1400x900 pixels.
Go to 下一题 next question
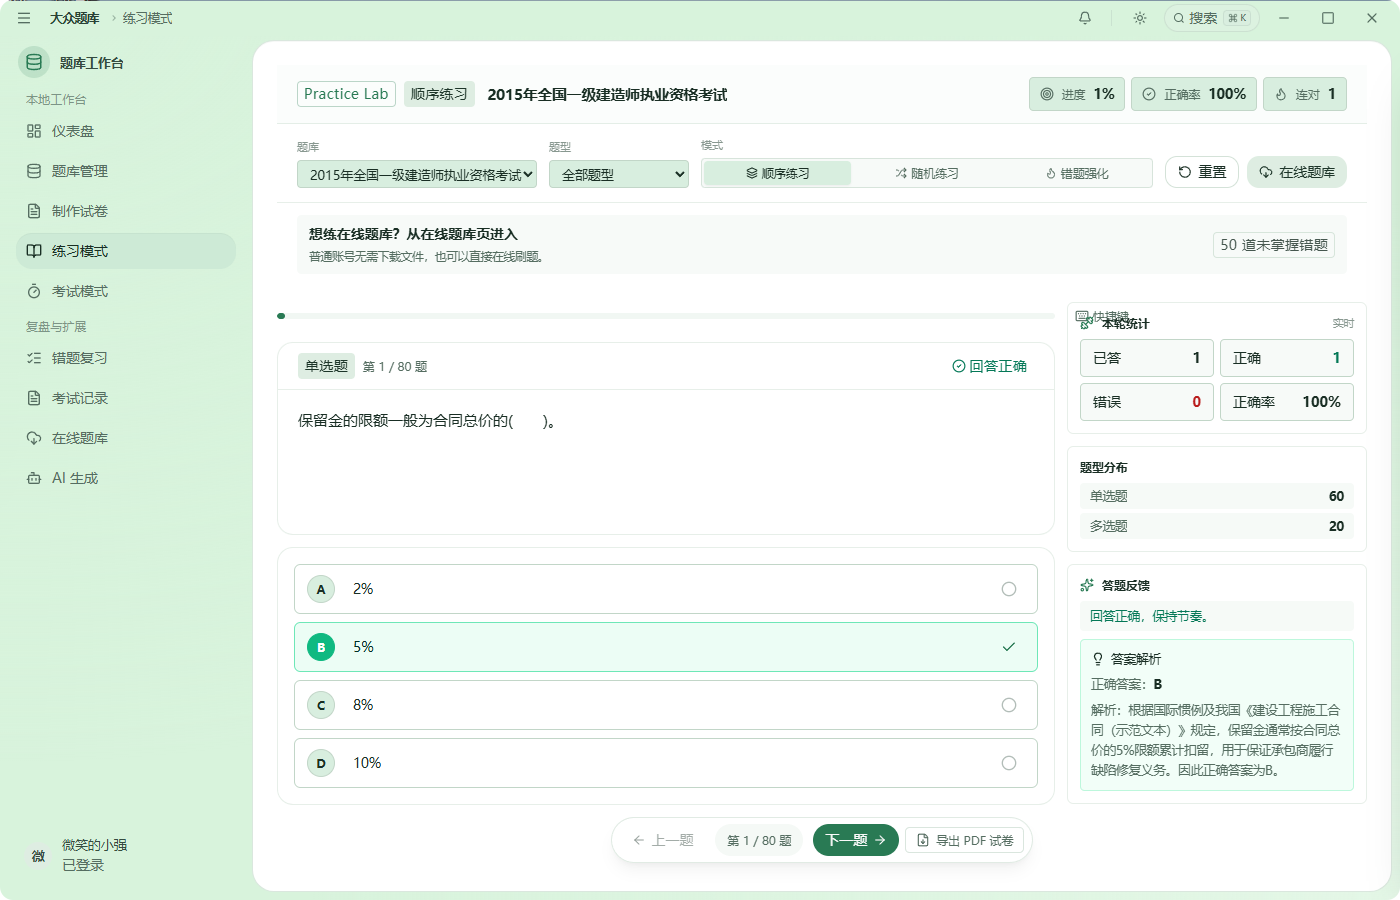856,840
